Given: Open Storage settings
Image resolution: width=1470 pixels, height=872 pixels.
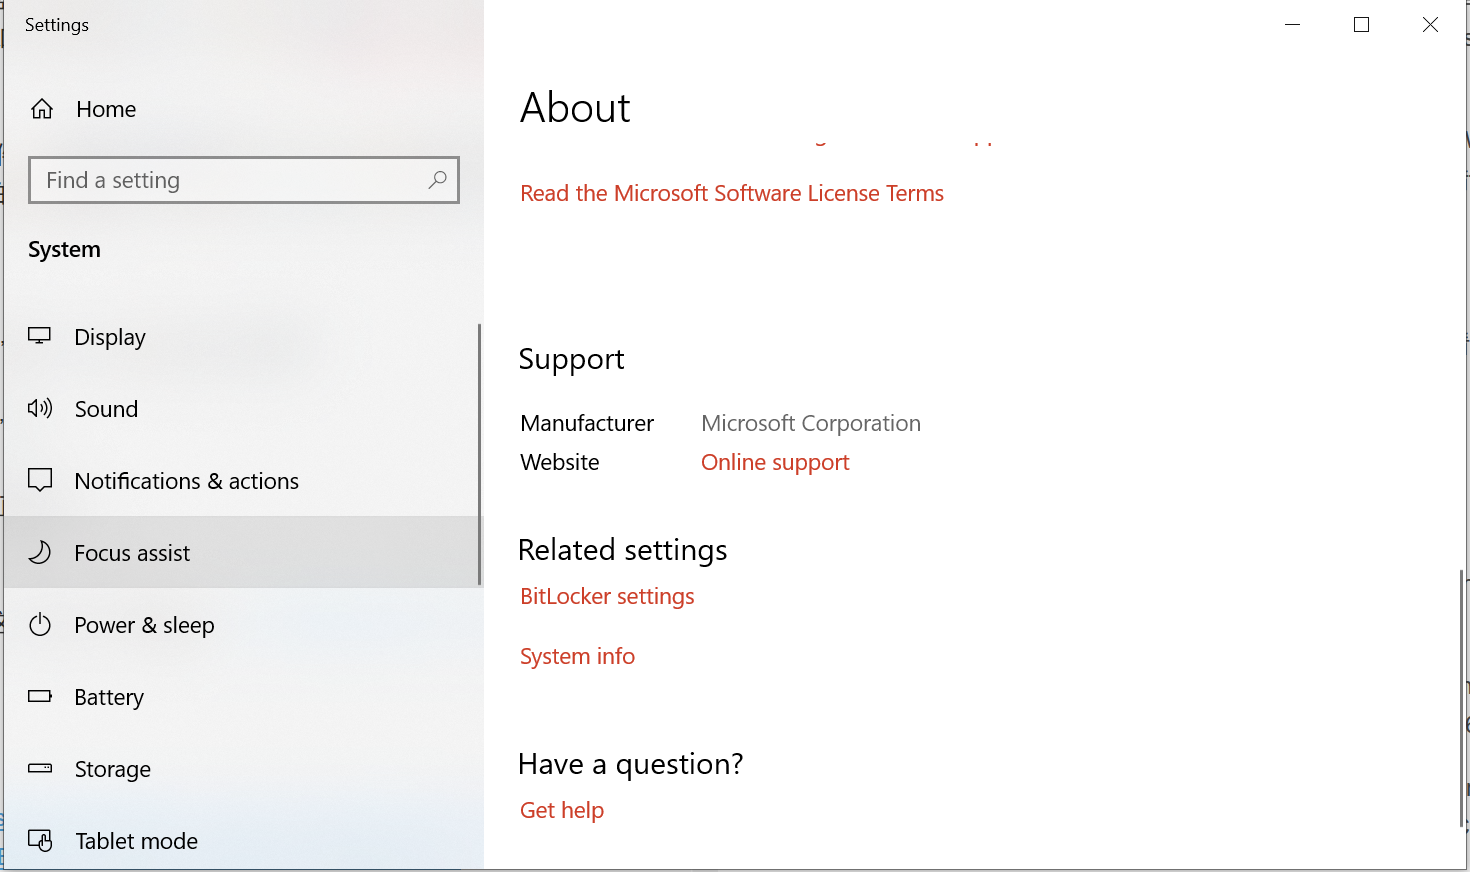Looking at the screenshot, I should [242, 769].
